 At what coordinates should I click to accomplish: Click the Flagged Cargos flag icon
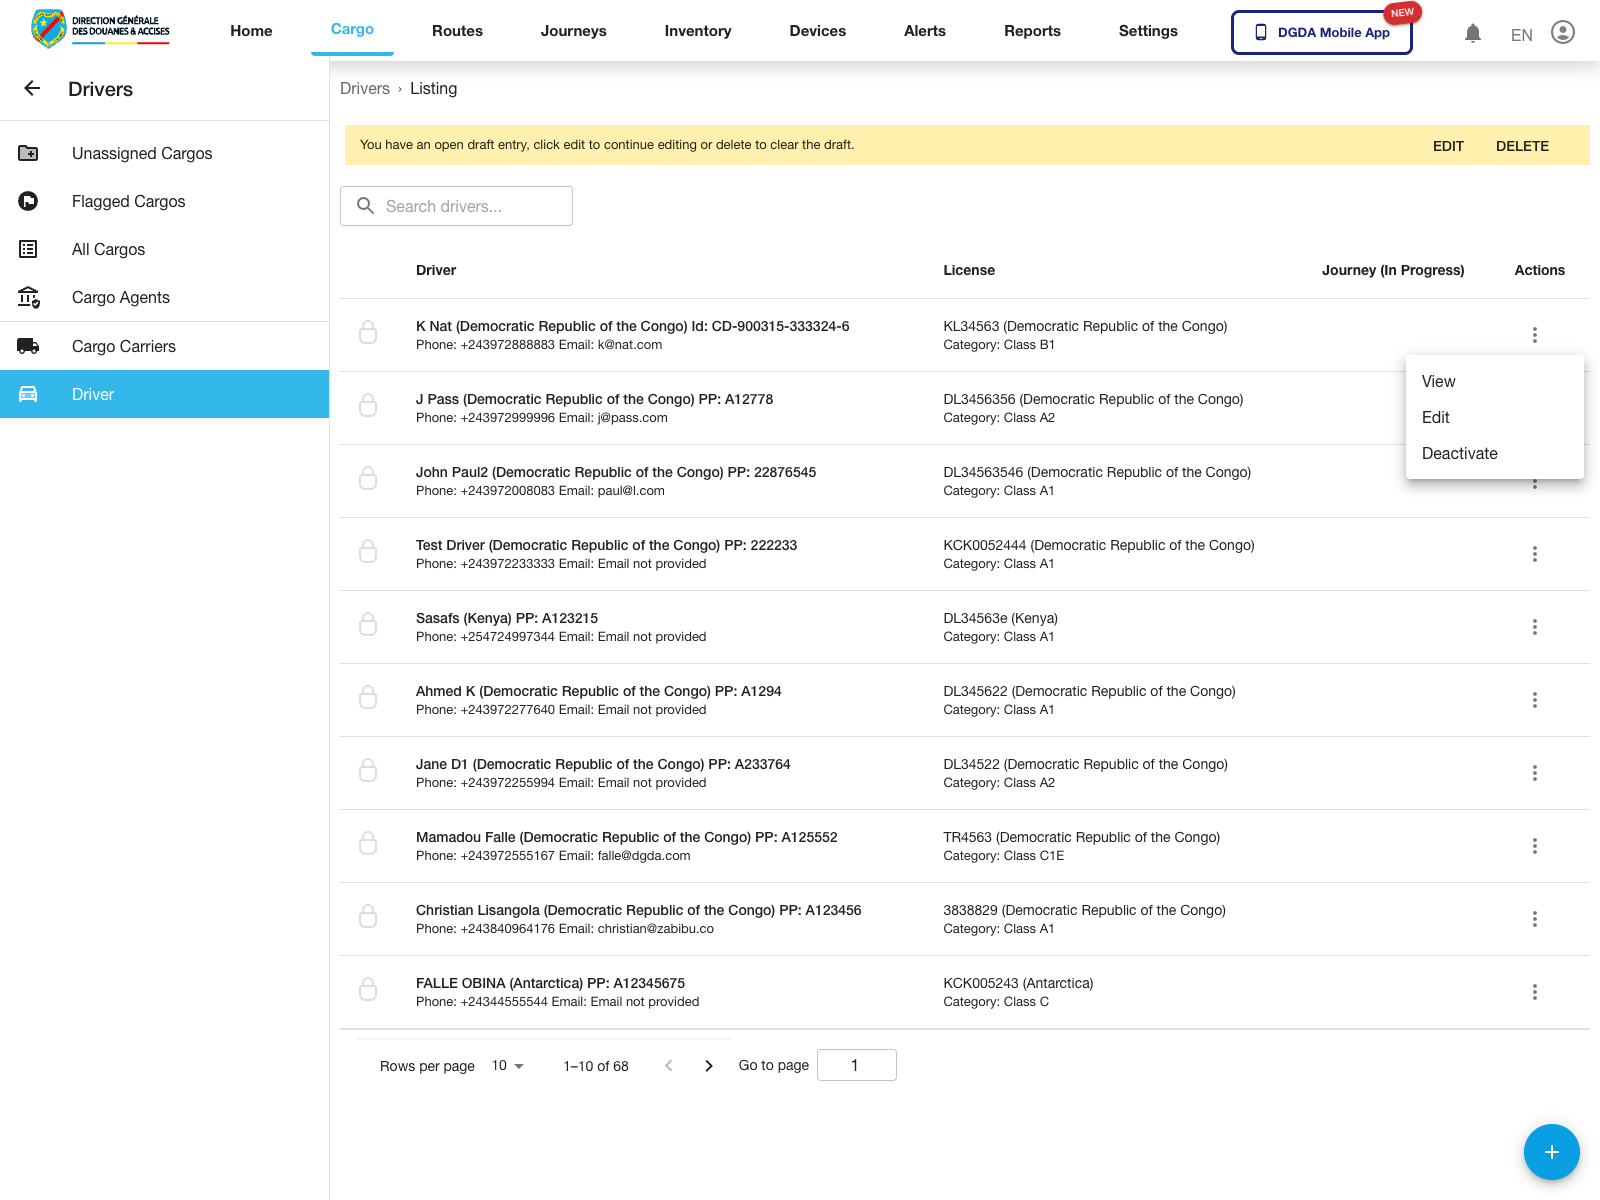coord(28,201)
